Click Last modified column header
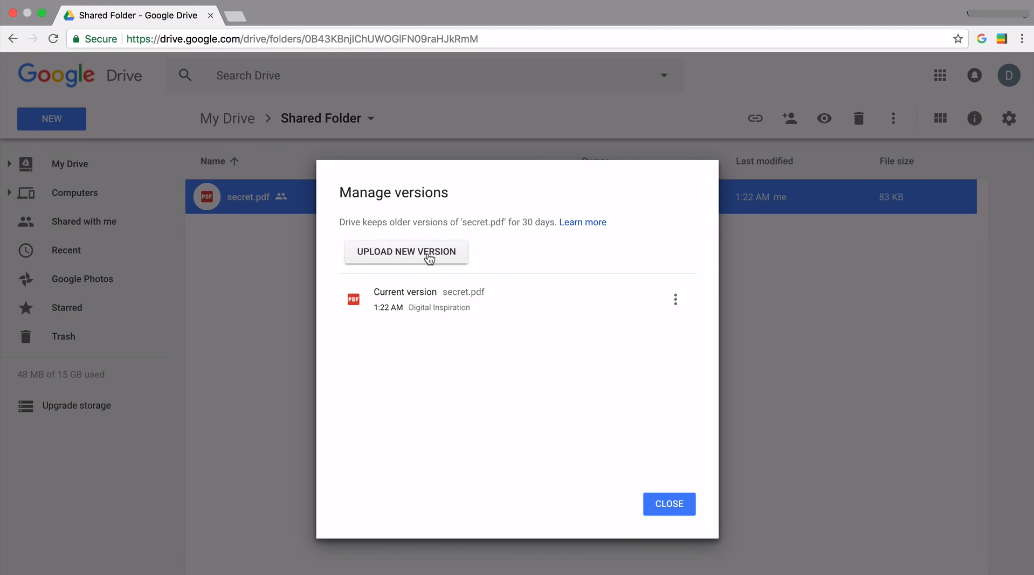 (764, 161)
